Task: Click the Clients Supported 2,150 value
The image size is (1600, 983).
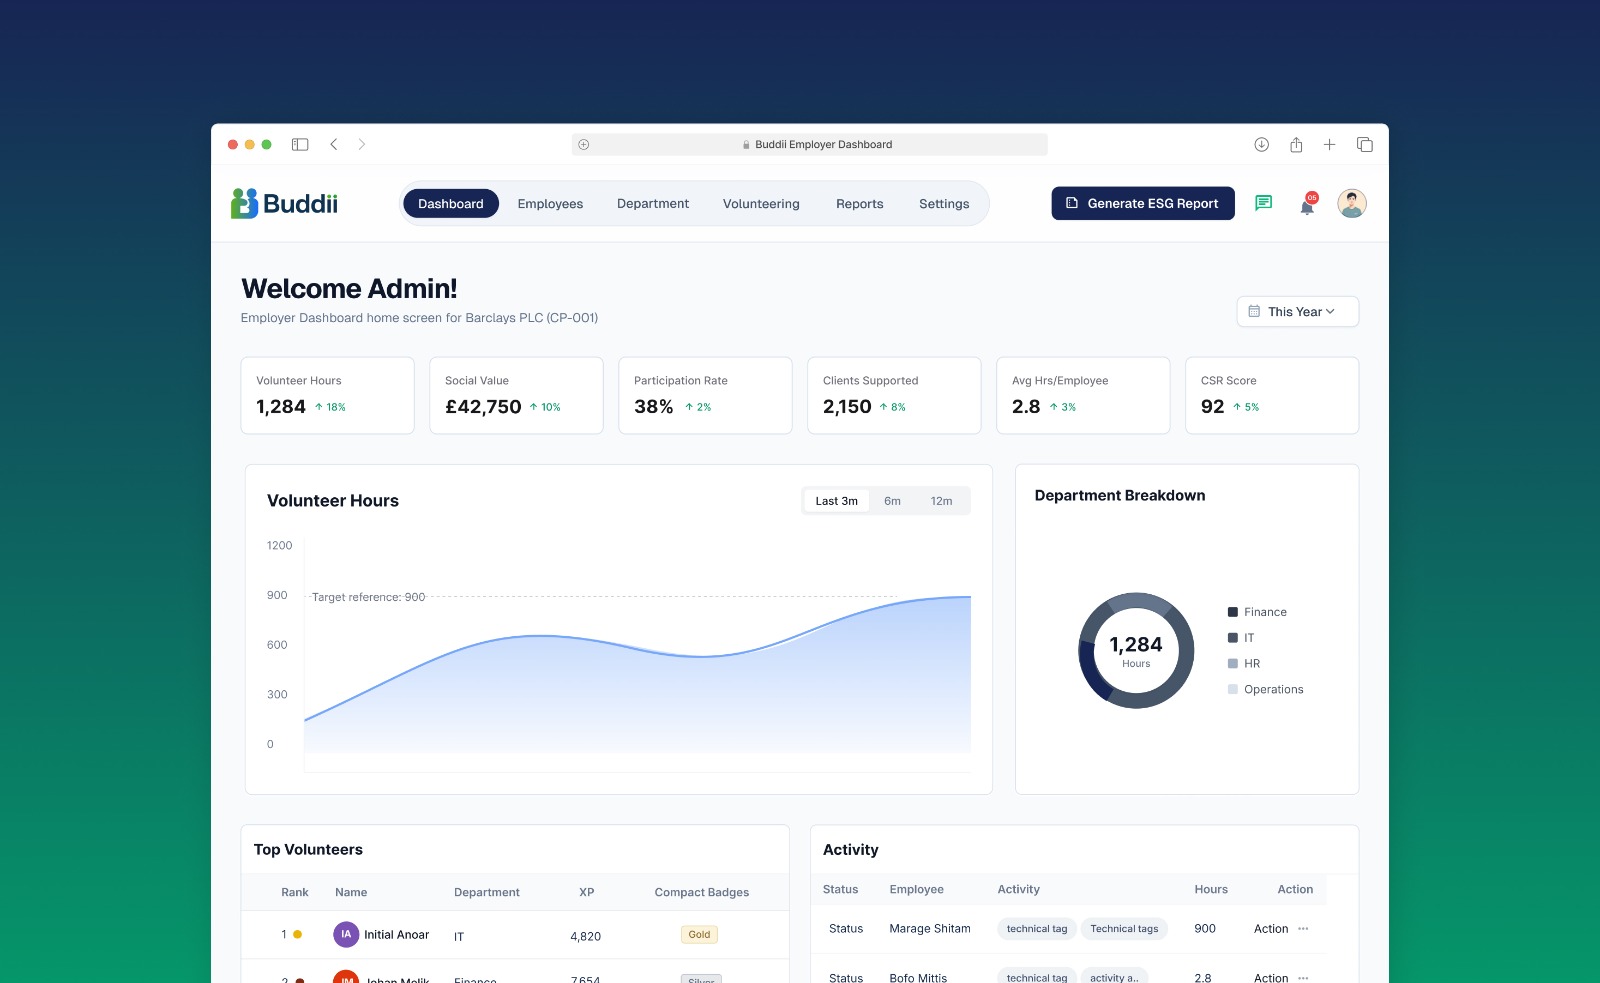Action: 847,407
